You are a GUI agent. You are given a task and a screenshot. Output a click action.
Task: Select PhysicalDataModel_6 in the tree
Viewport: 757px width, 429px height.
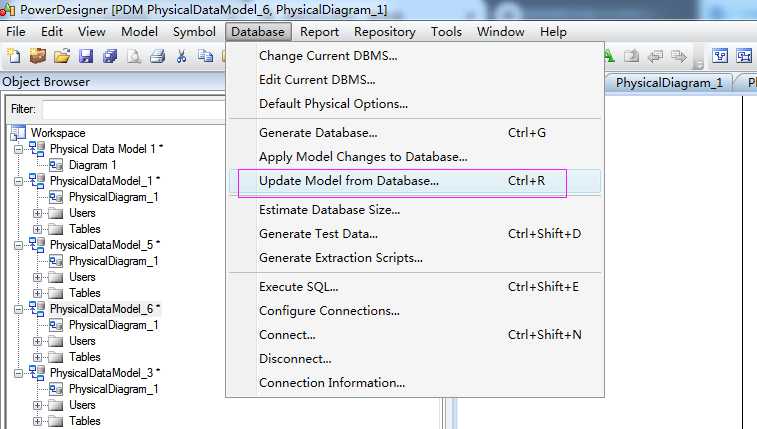coord(104,309)
